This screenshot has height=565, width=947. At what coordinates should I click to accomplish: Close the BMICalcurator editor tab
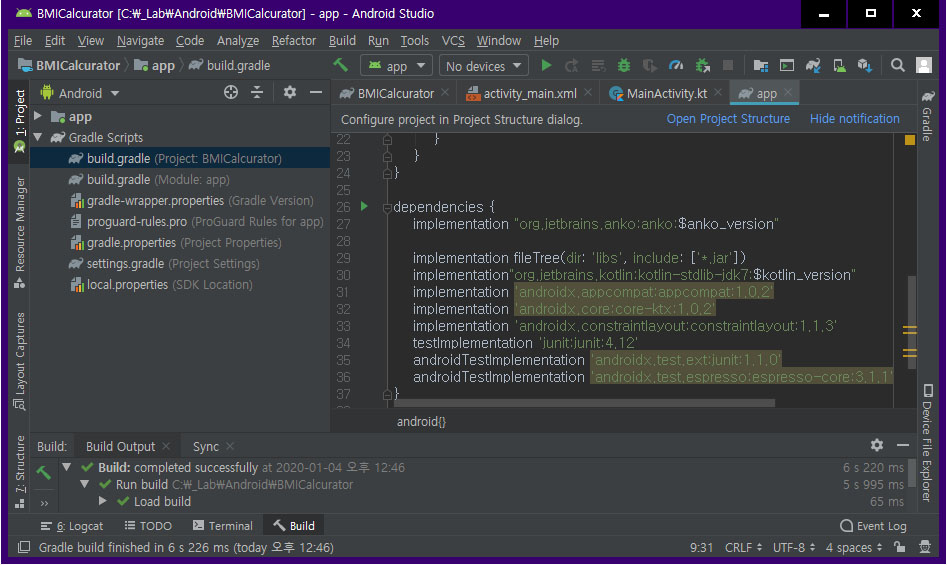445,92
